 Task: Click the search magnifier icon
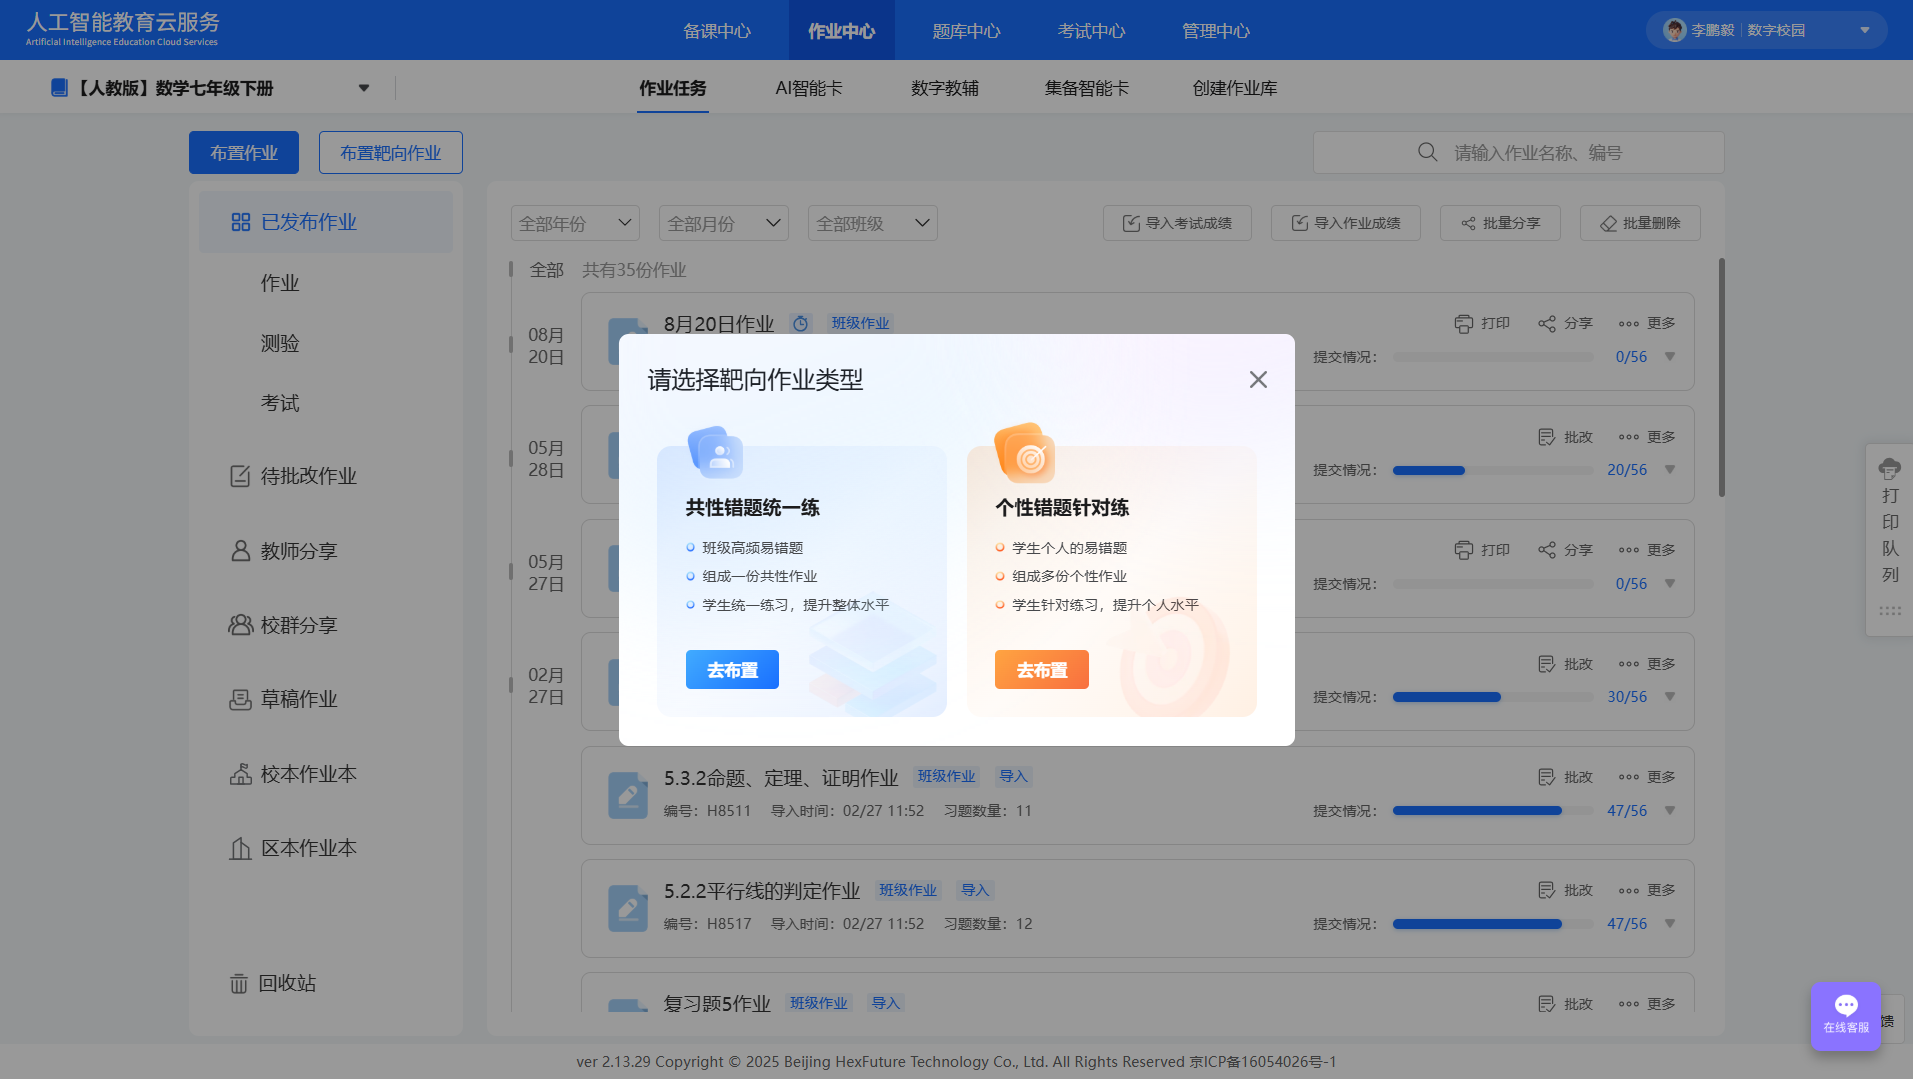pyautogui.click(x=1427, y=152)
